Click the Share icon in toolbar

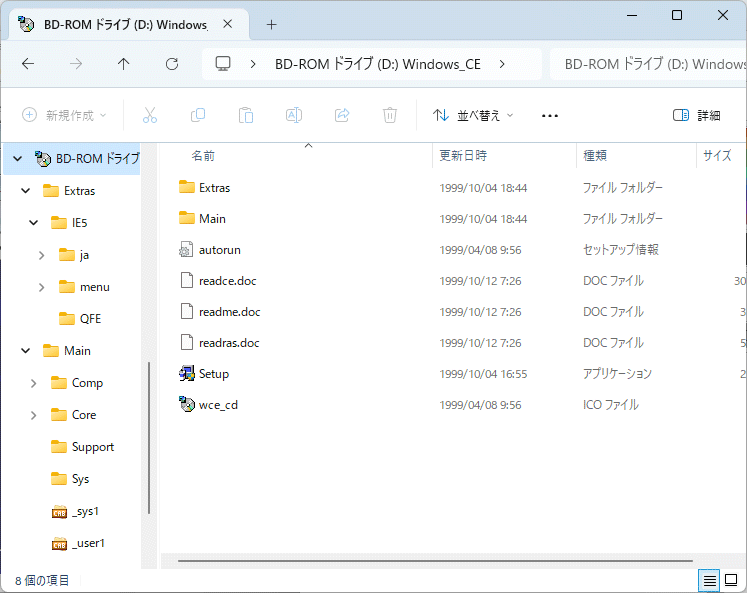click(342, 115)
